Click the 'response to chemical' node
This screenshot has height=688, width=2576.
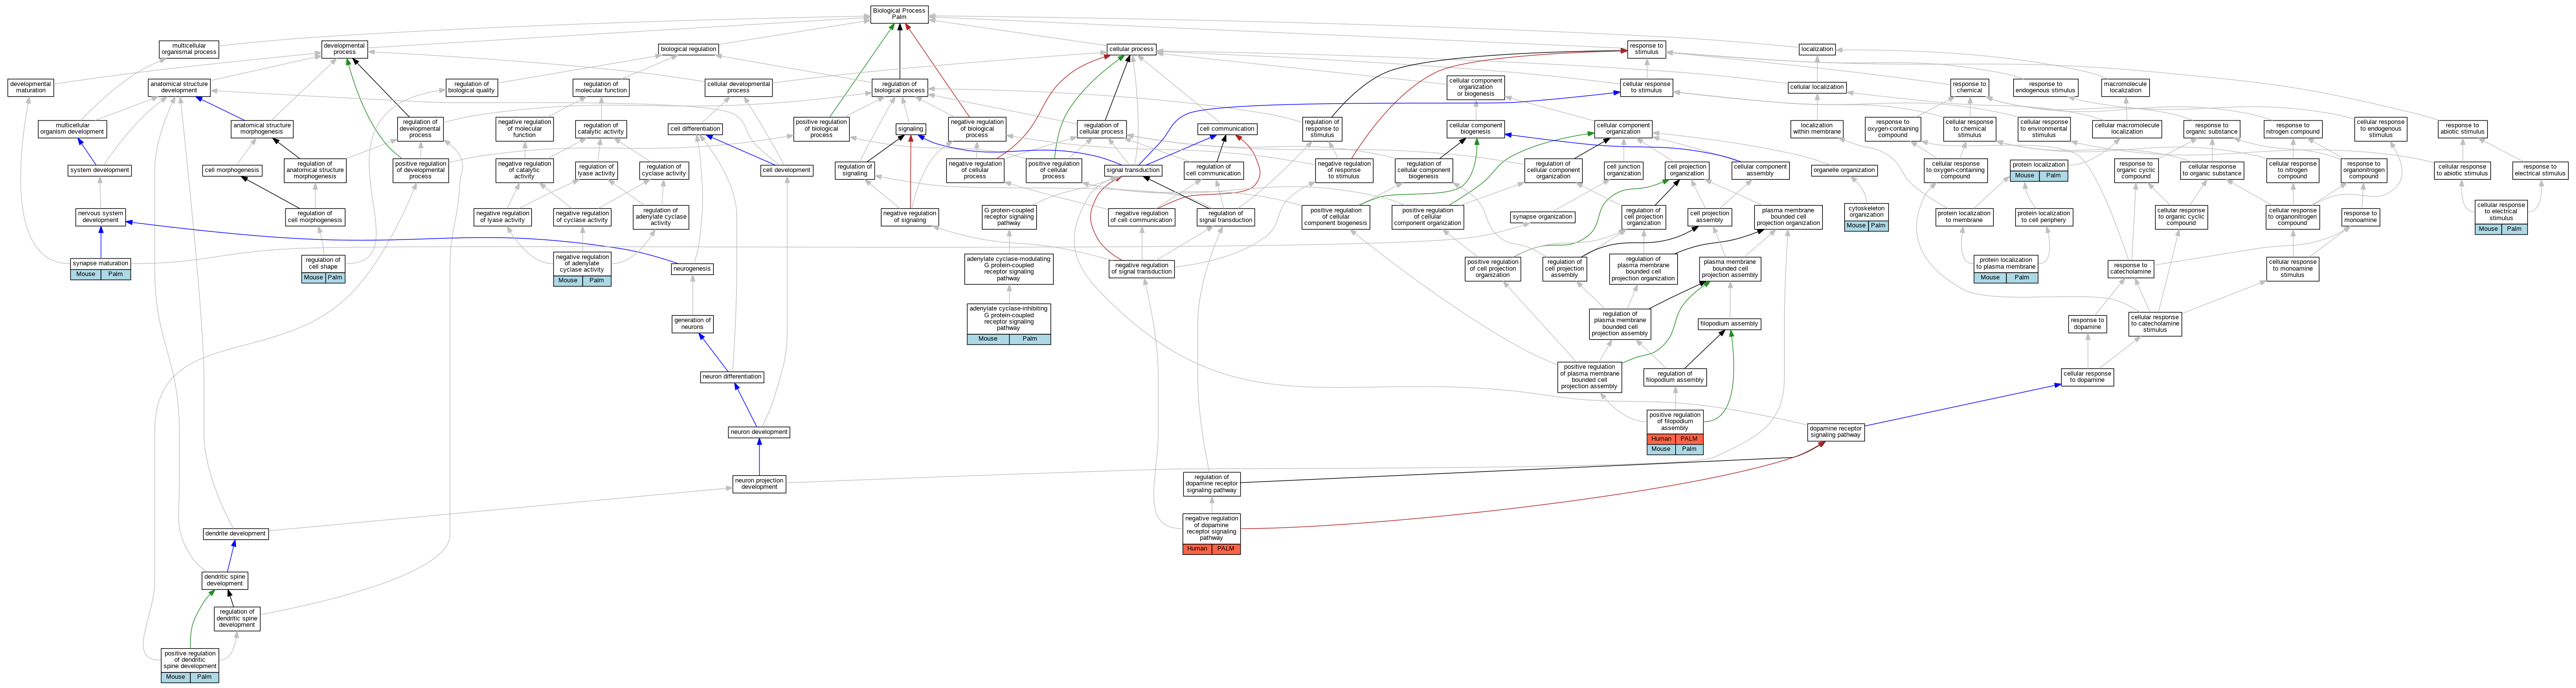[x=1969, y=88]
